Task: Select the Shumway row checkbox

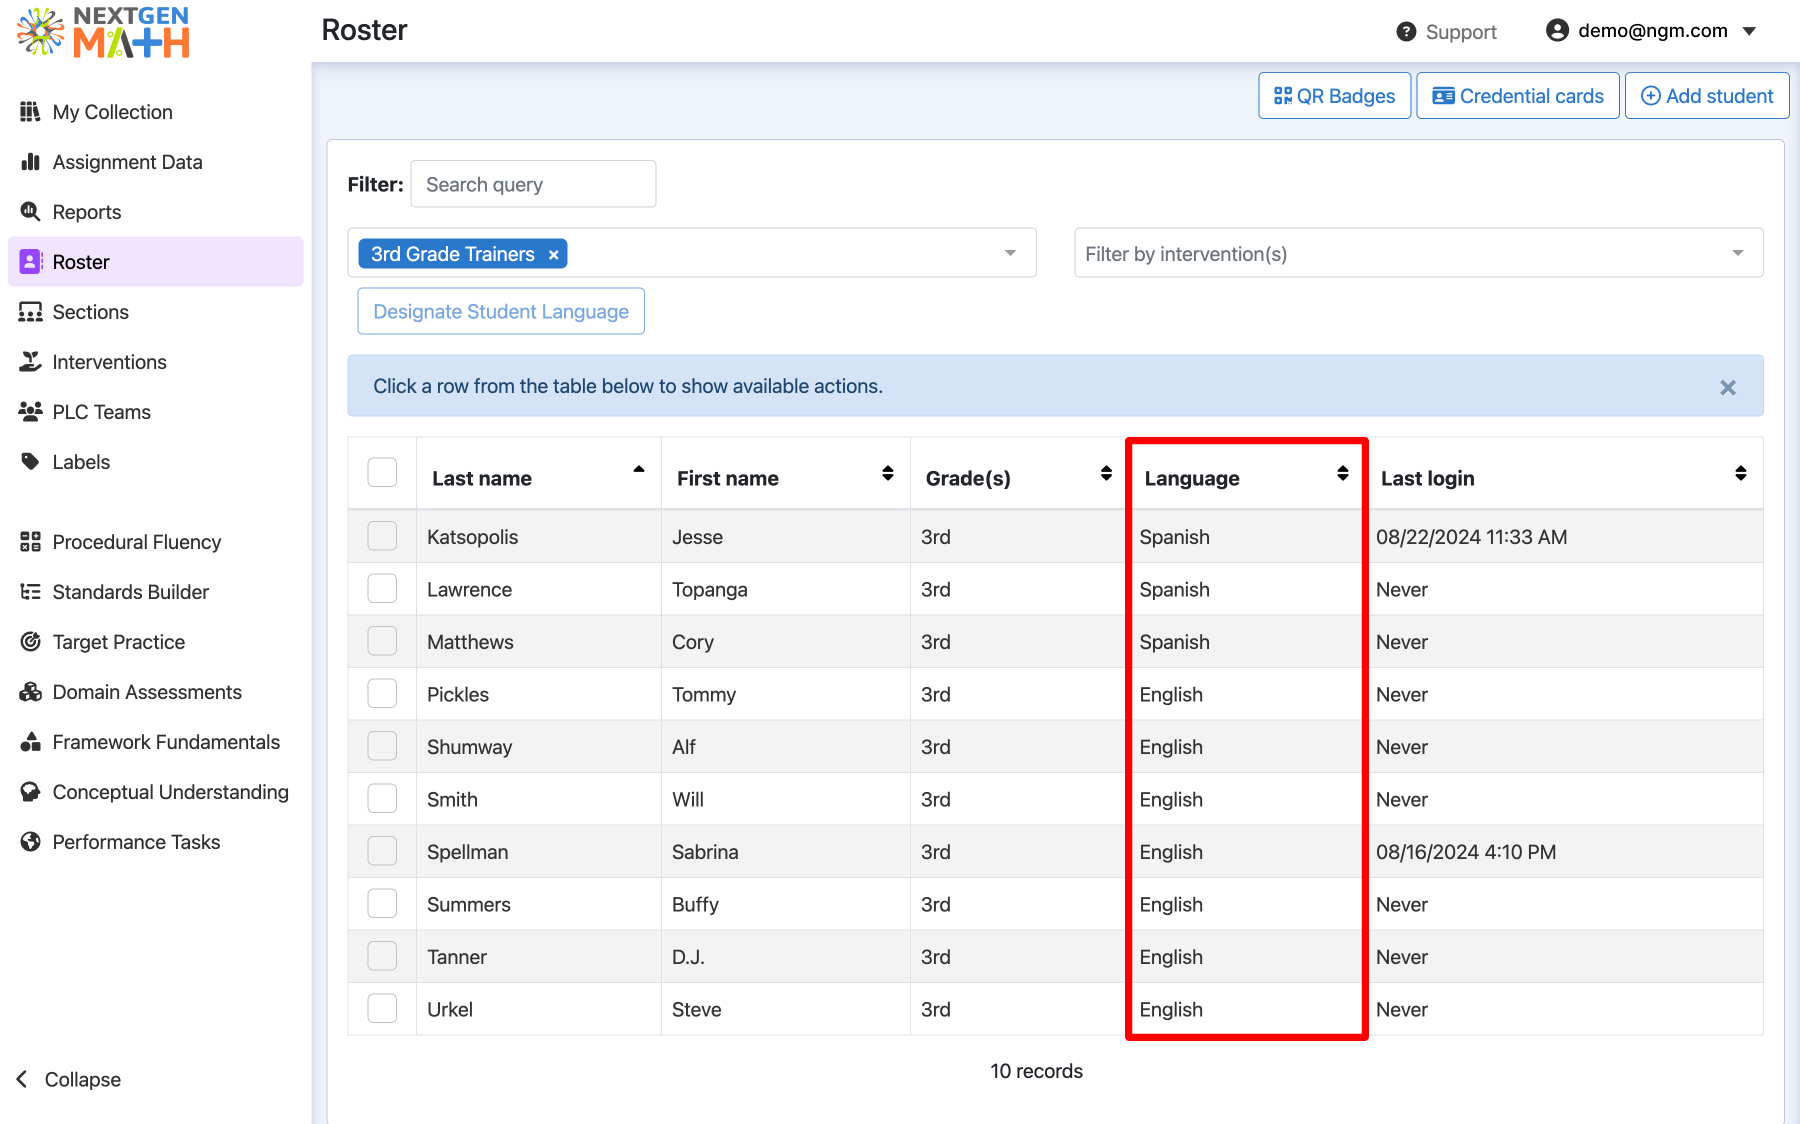Action: pyautogui.click(x=382, y=746)
